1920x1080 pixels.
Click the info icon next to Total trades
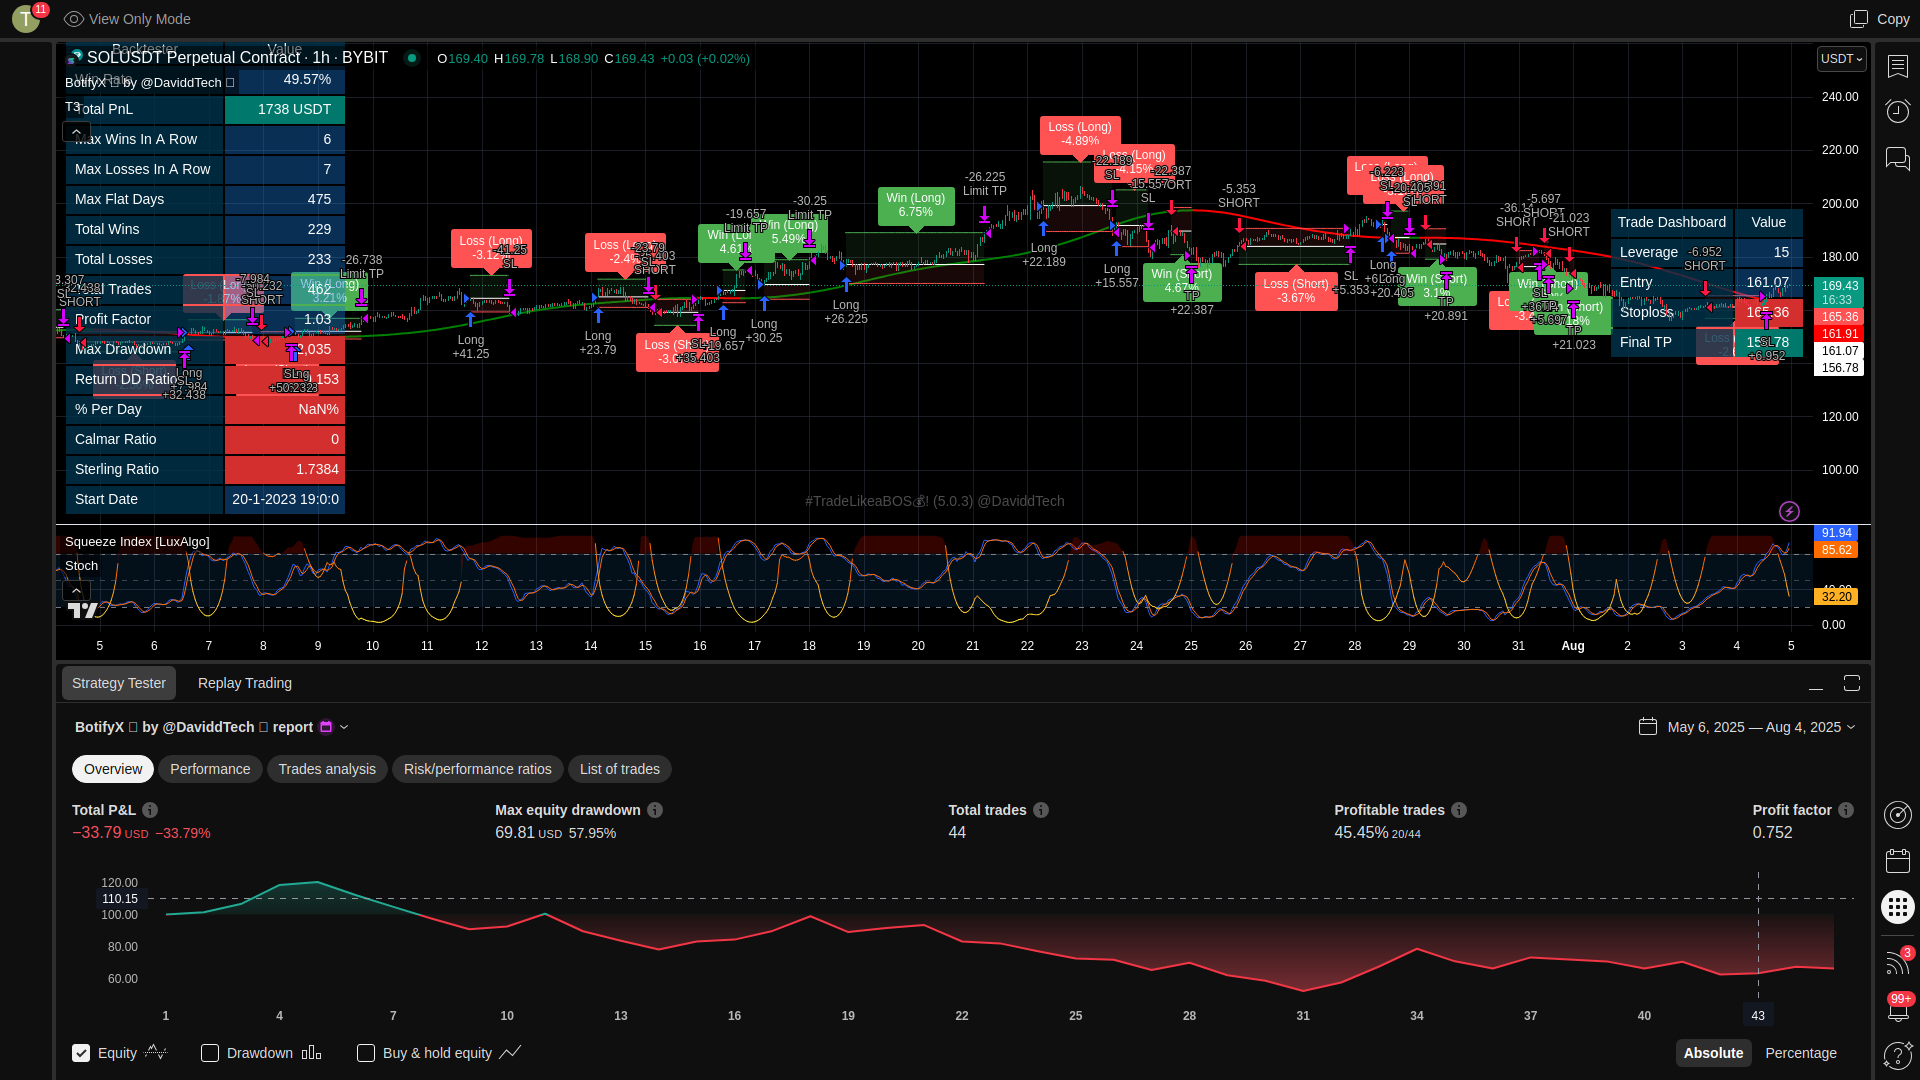pos(1041,810)
